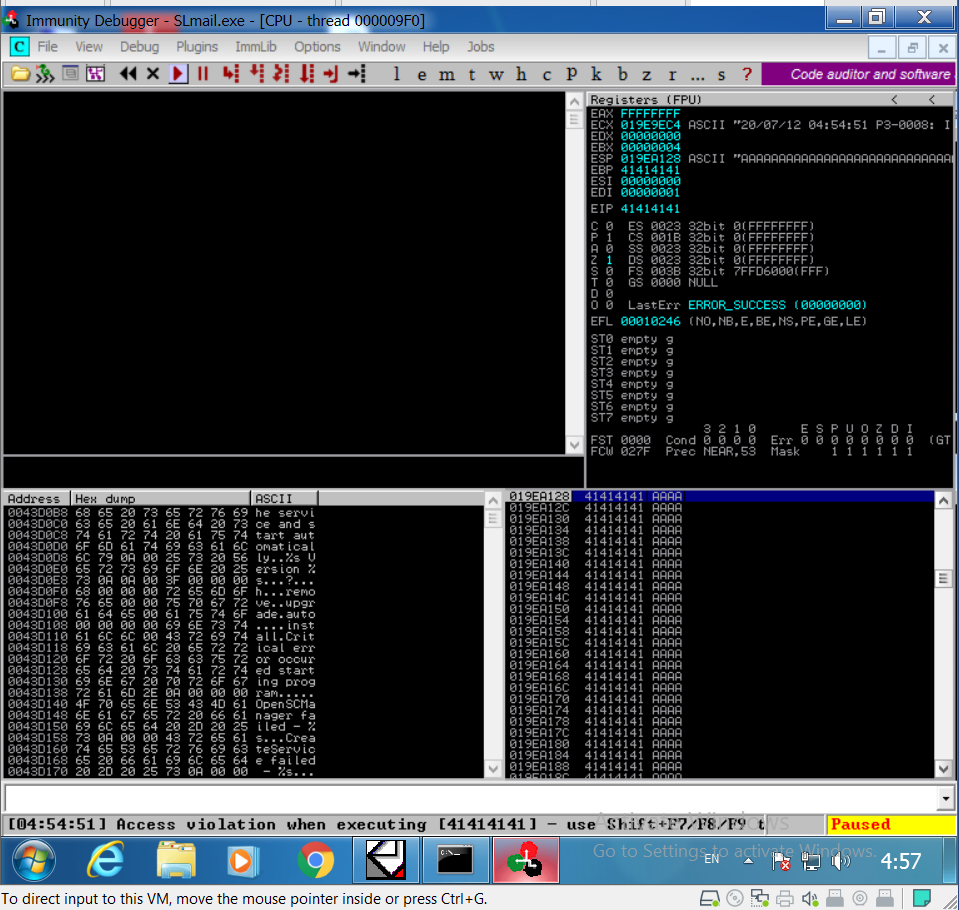
Task: Toggle the Z flag value
Action: pos(609,260)
